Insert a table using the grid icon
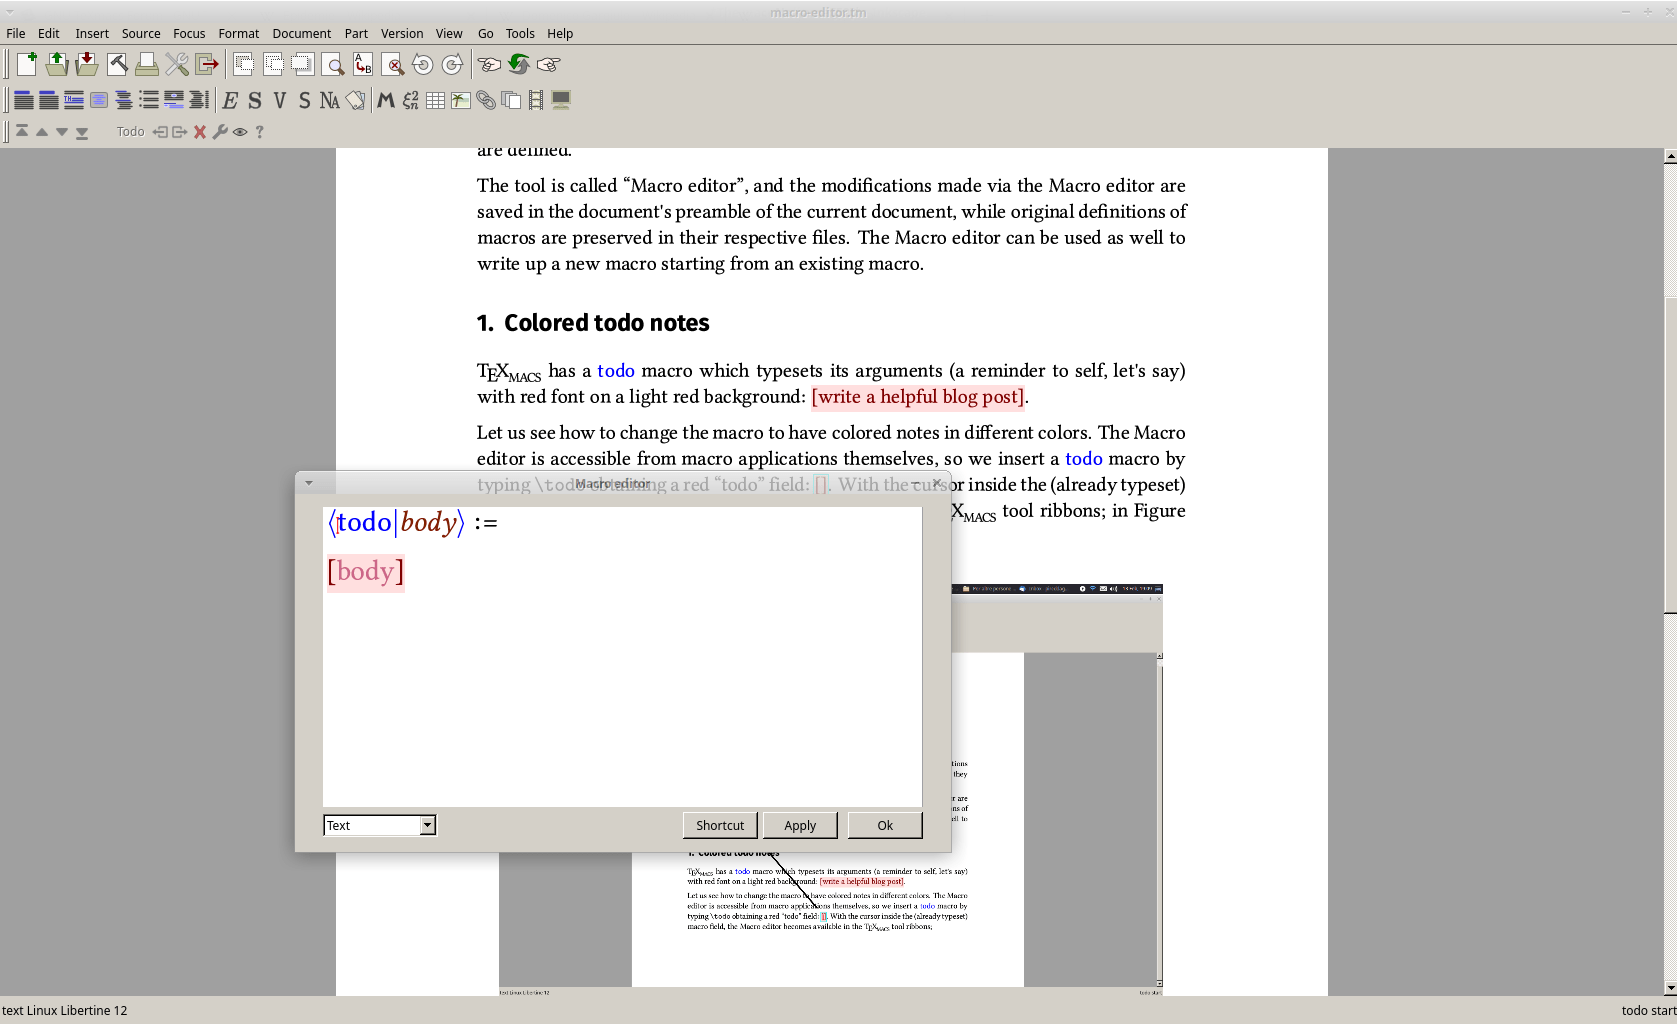Screen dimensions: 1677x1024 (x=435, y=100)
